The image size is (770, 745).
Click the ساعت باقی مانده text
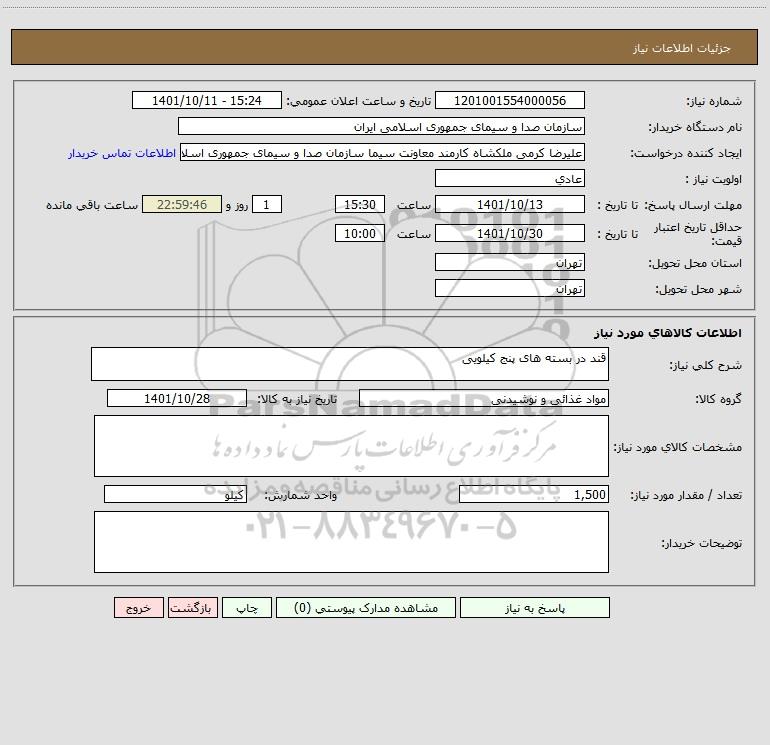(92, 206)
